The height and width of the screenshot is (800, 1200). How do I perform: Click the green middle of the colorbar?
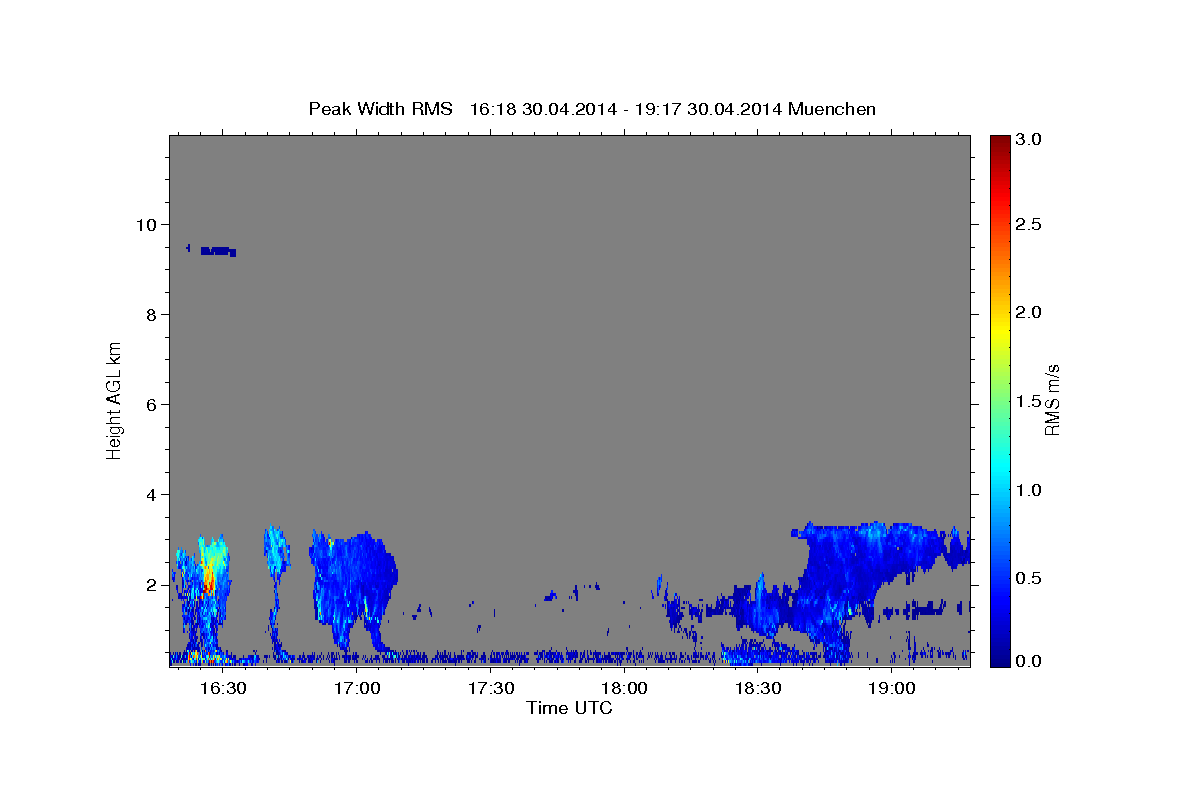click(x=999, y=400)
